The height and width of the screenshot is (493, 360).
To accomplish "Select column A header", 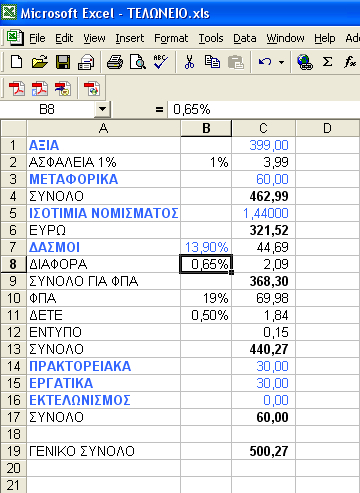I will 104,128.
